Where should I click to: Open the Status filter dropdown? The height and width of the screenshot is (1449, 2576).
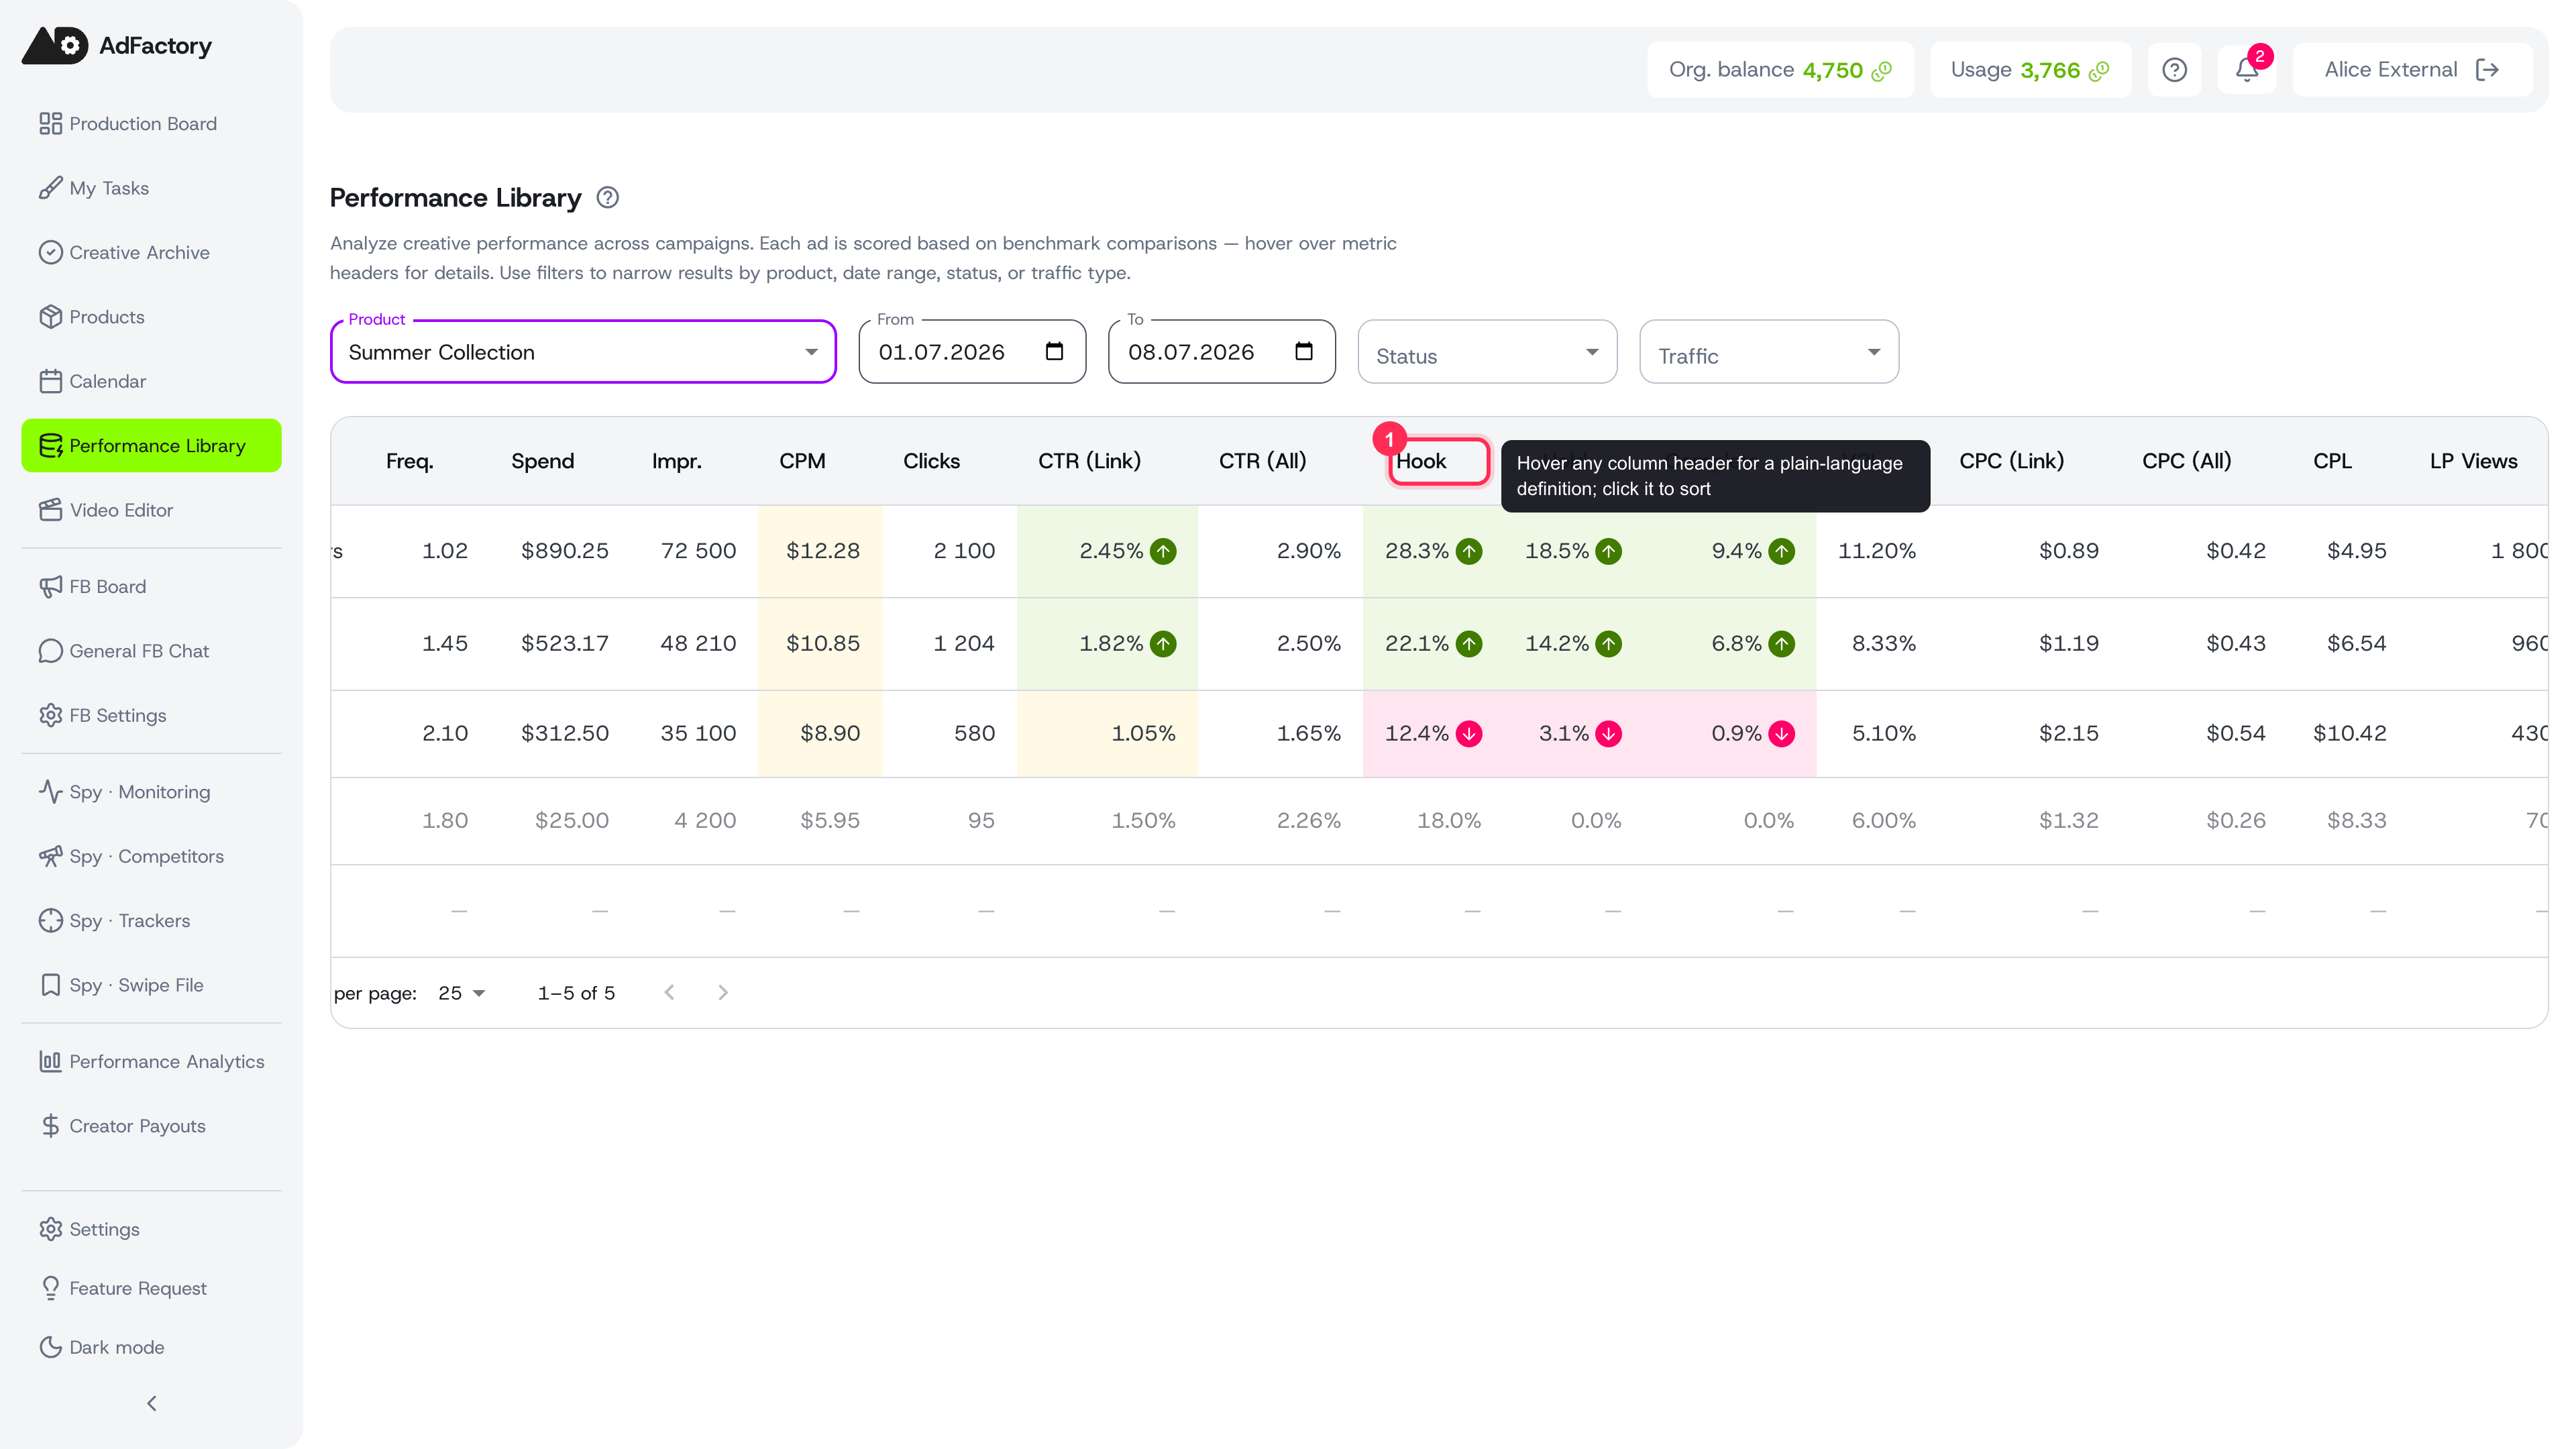[x=1487, y=352]
